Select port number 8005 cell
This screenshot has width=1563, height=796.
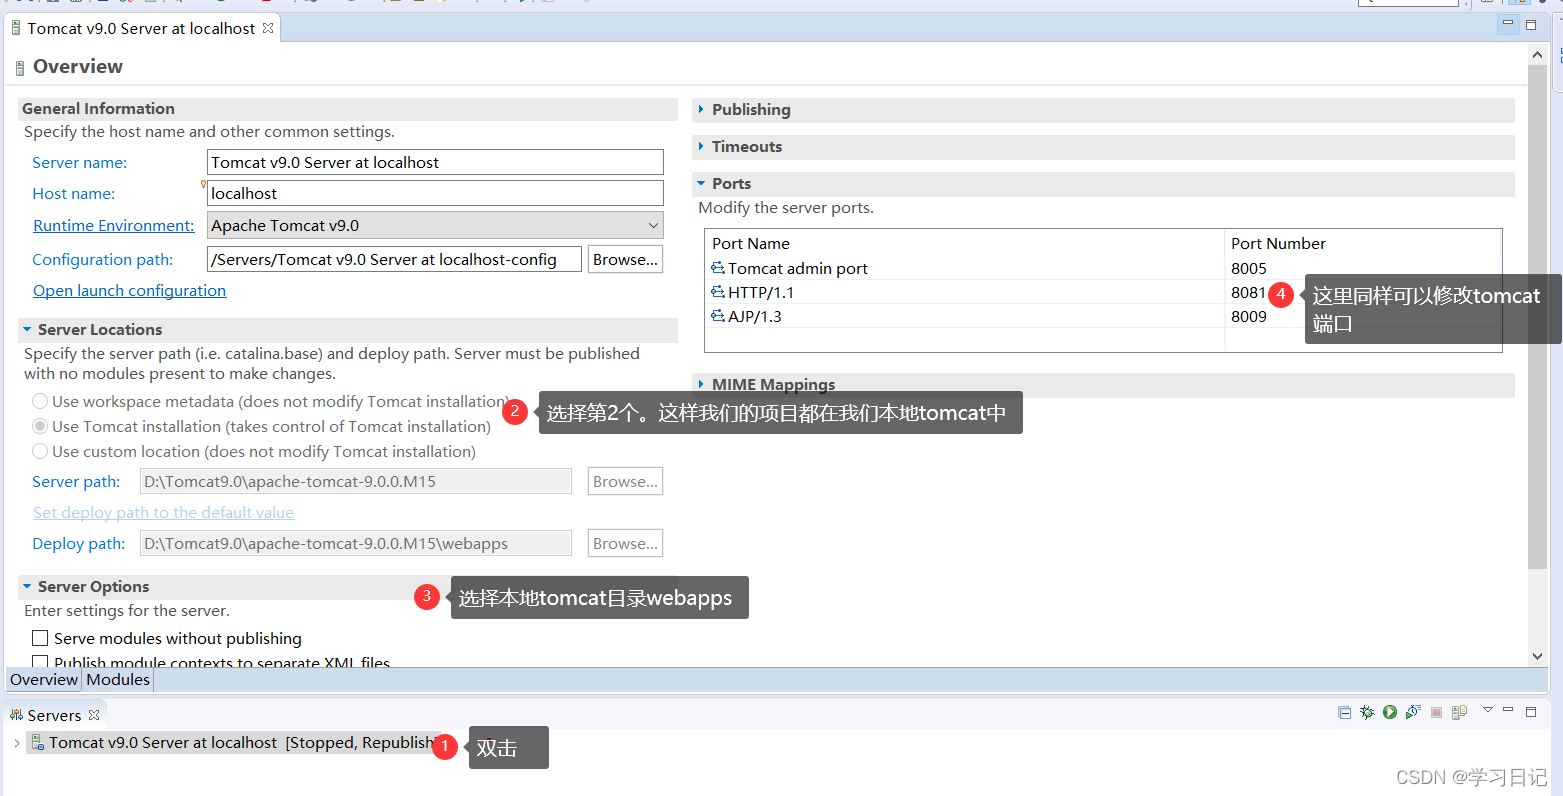click(x=1249, y=268)
